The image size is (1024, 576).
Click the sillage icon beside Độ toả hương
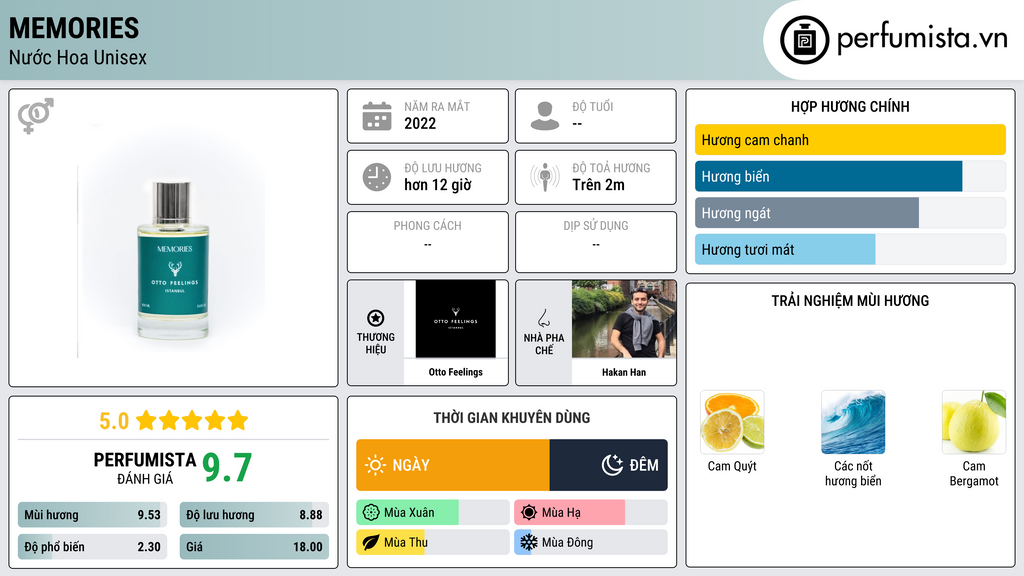(x=545, y=177)
